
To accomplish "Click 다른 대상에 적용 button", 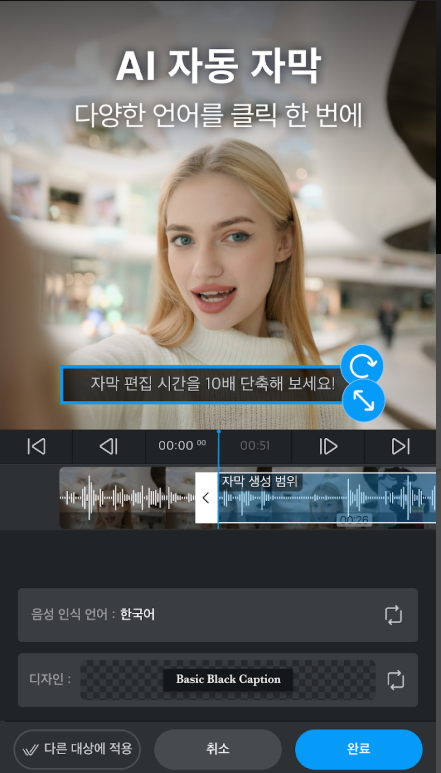I will (x=77, y=749).
